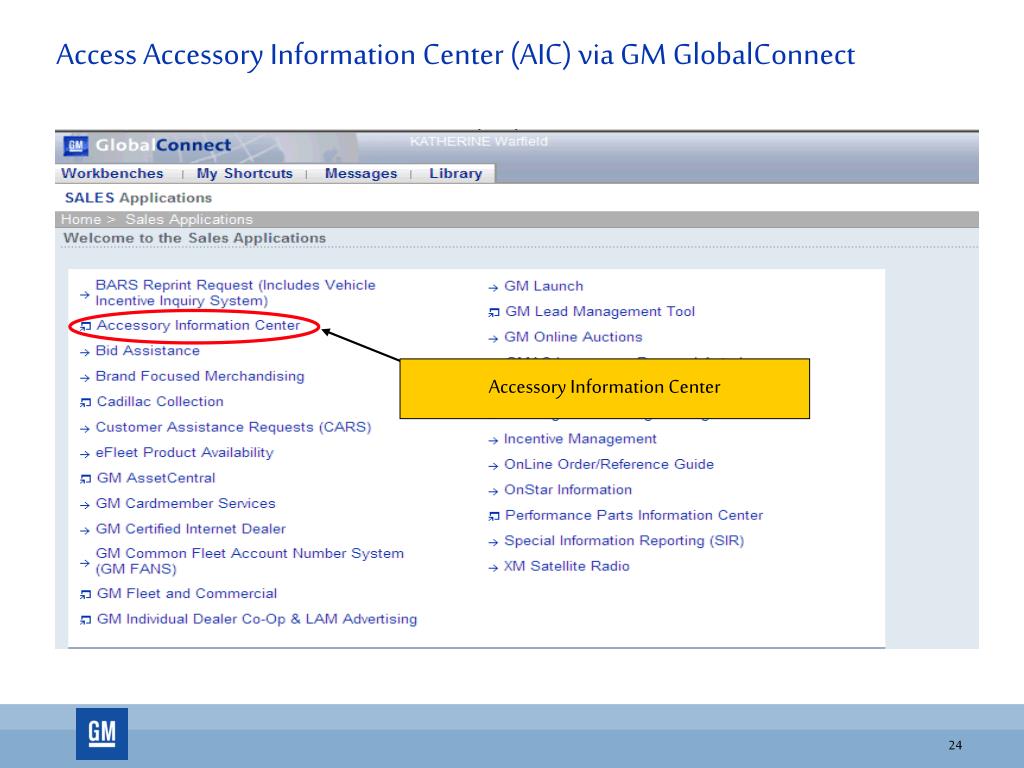Open the GM Online Auctions link
The height and width of the screenshot is (768, 1024).
573,337
